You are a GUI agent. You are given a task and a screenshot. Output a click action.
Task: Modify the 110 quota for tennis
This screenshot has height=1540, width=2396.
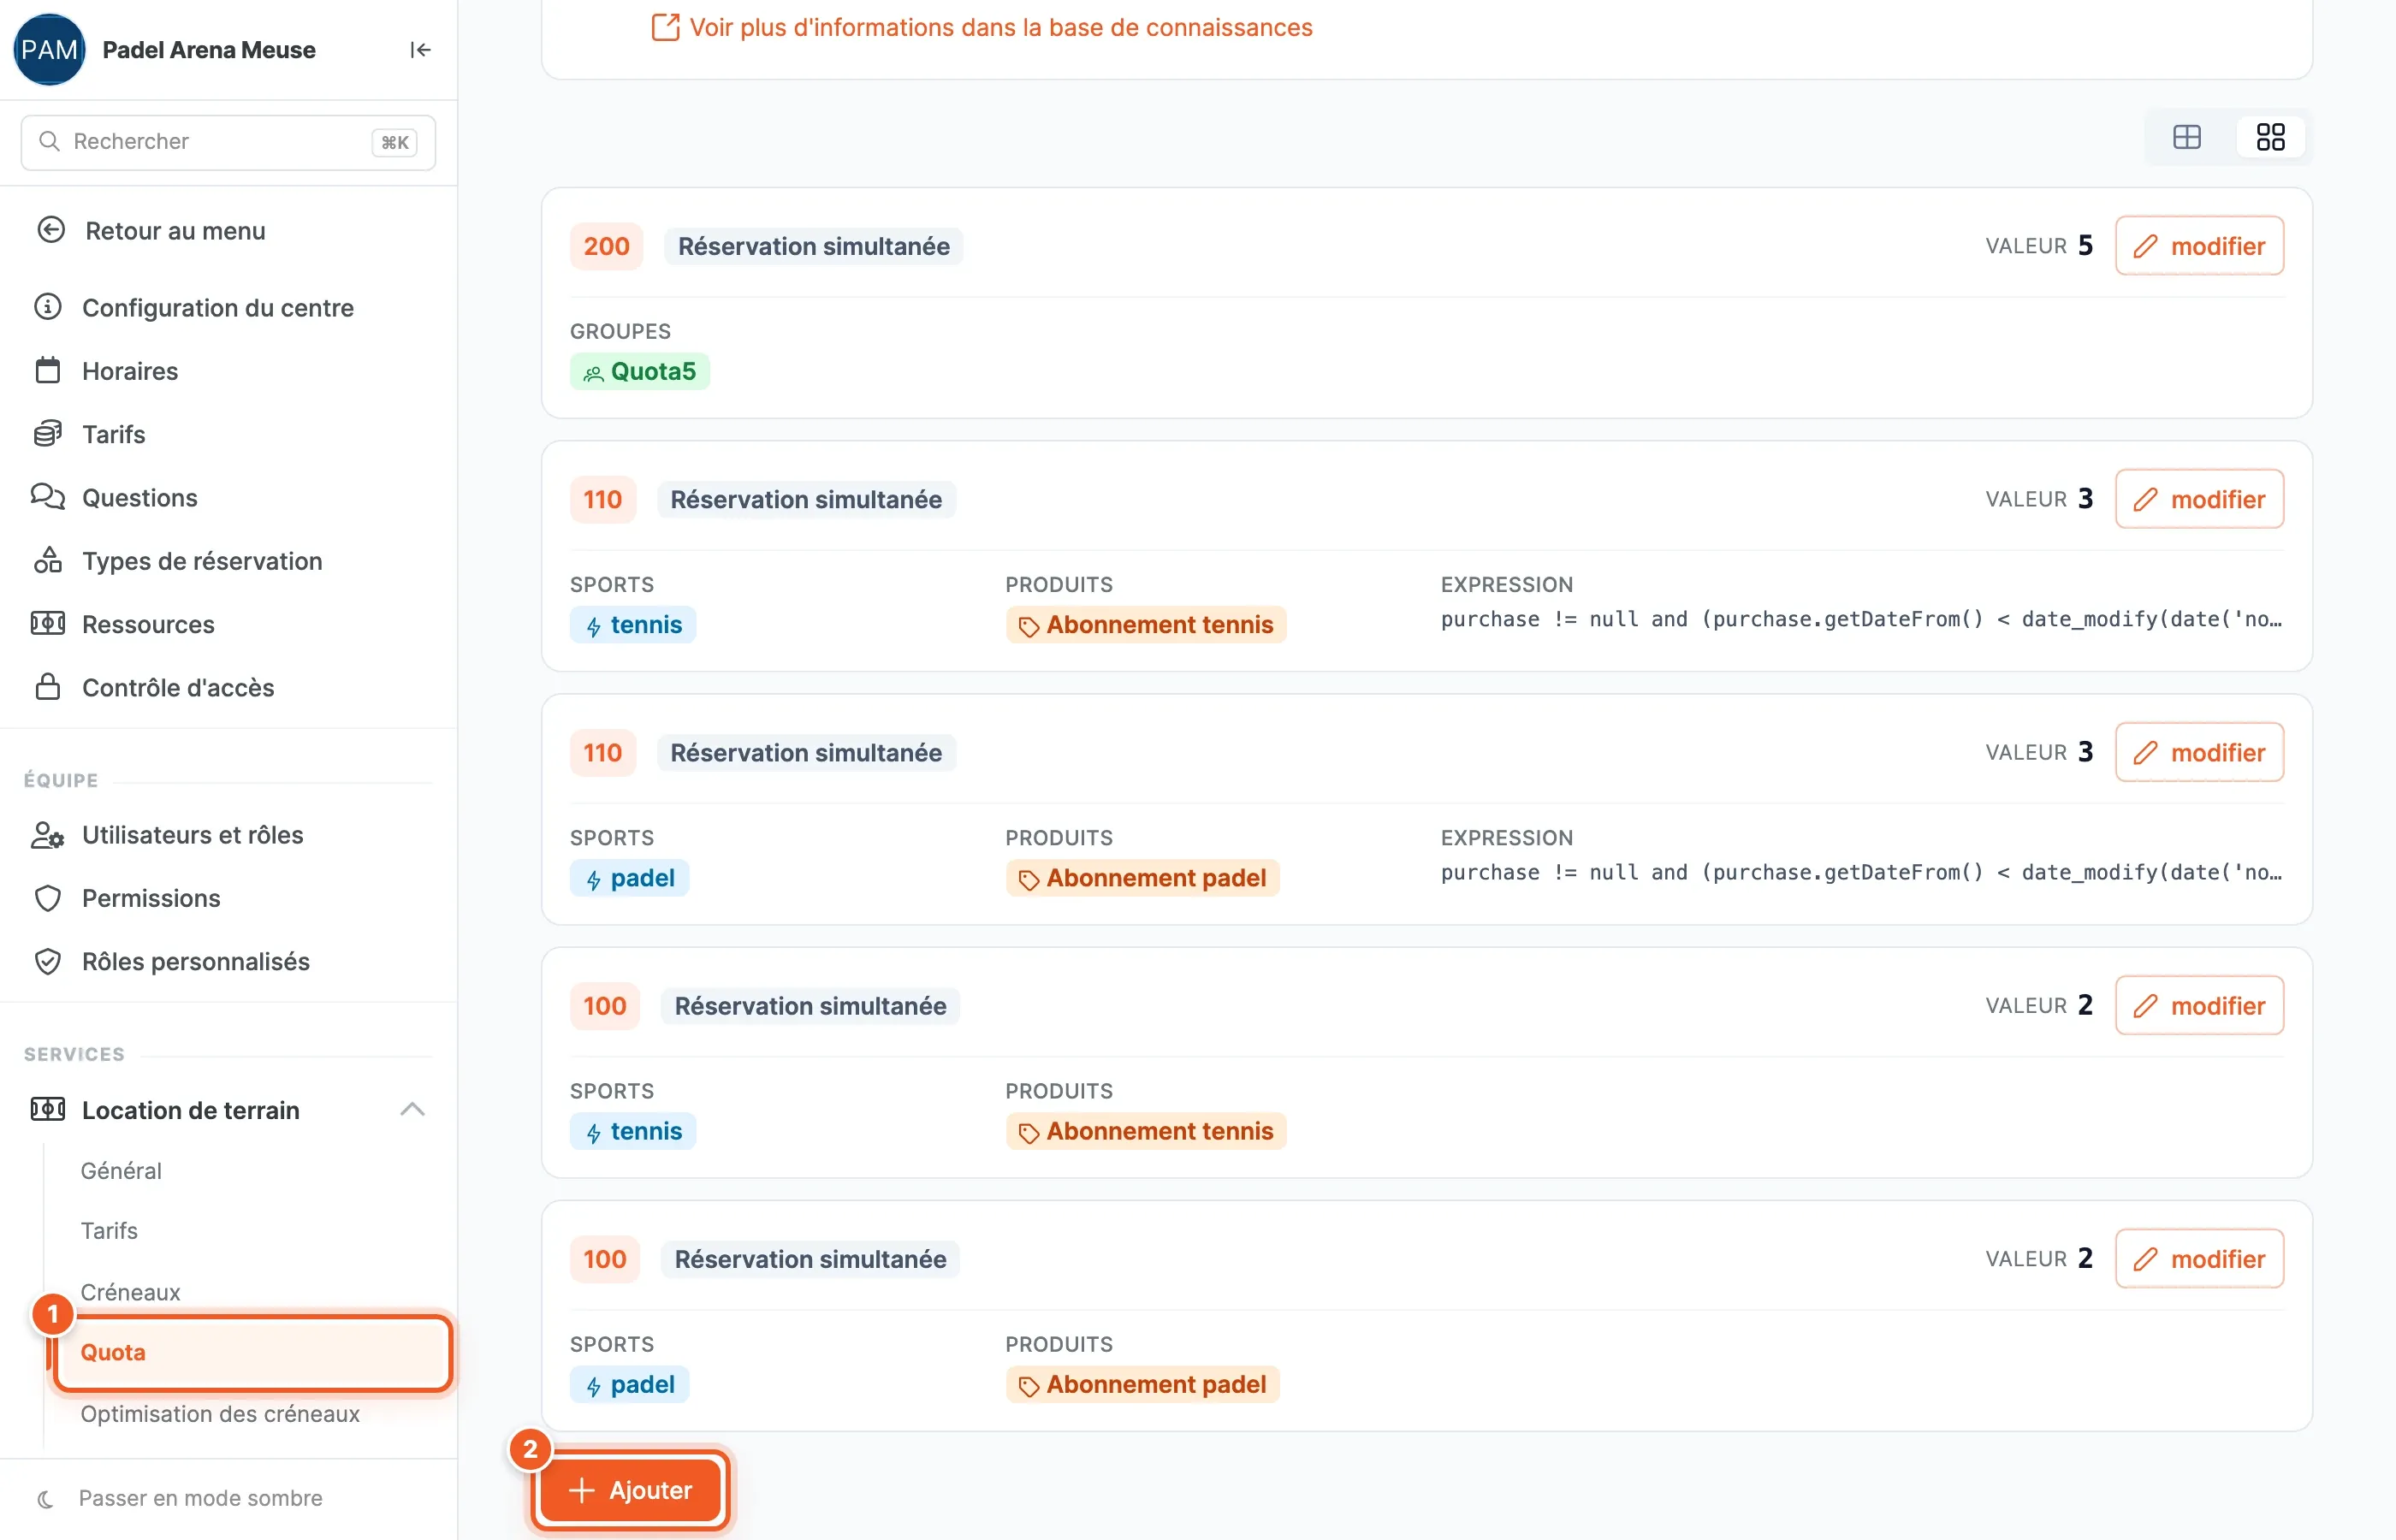(2199, 499)
